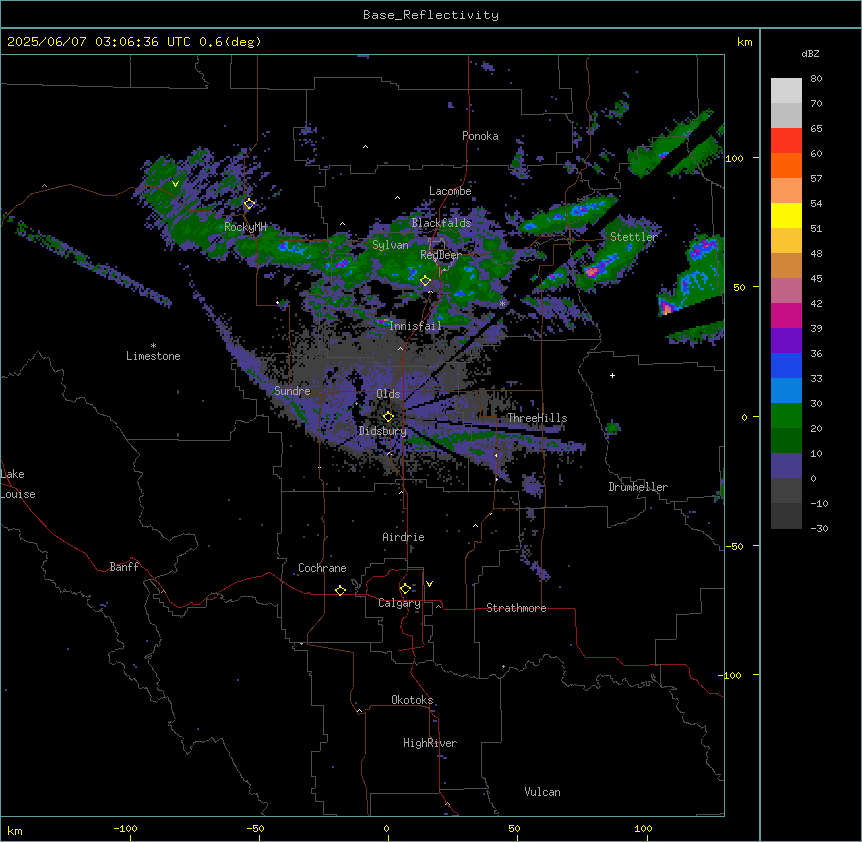Click the Strathmore label

(x=516, y=608)
